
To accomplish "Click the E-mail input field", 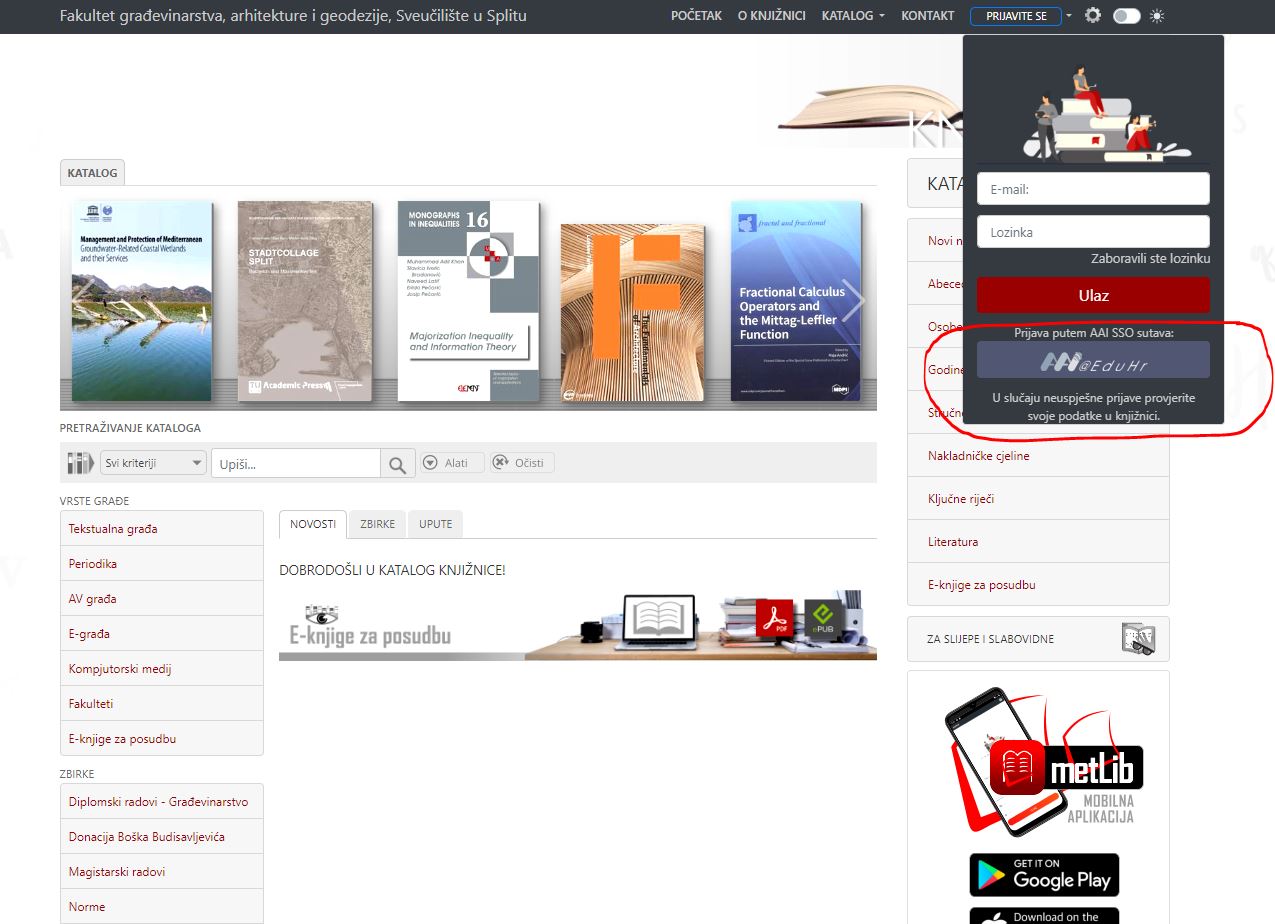I will tap(1093, 189).
